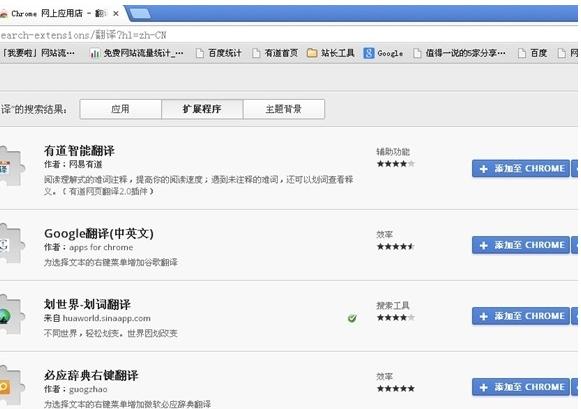Add 必应辞典右键翻译 to Chrome
Viewport: 581px width, 409px height.
521,387
